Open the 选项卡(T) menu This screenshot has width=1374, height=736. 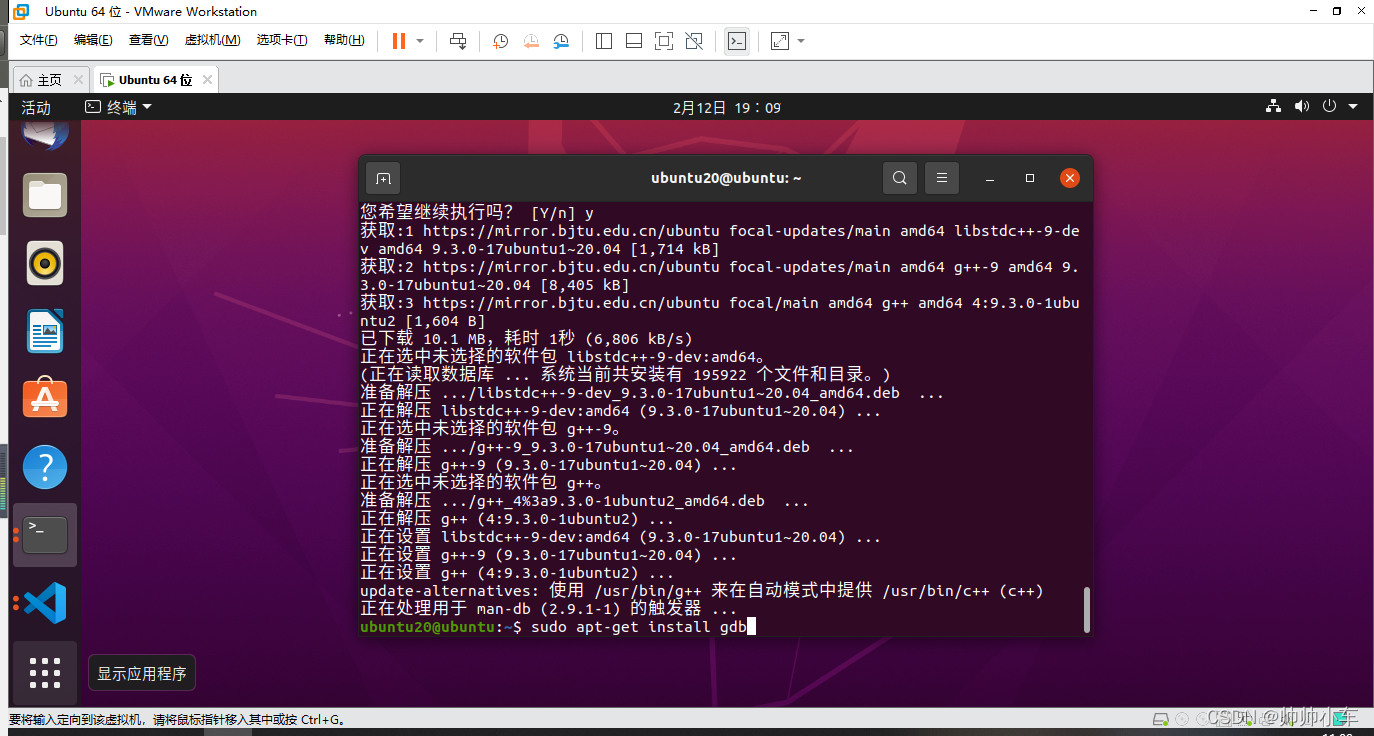coord(282,40)
